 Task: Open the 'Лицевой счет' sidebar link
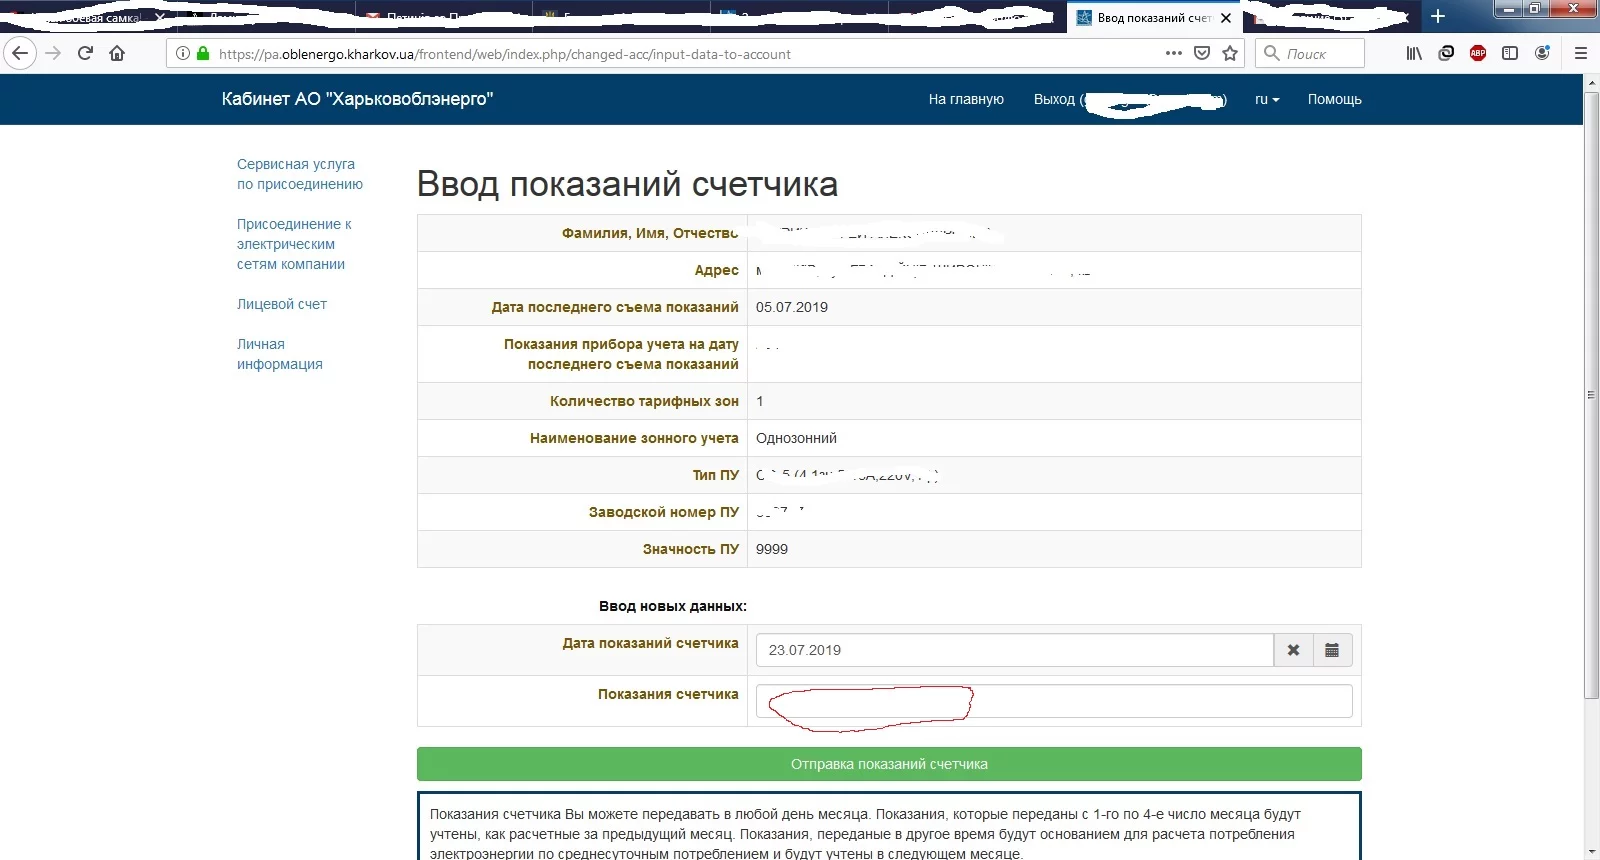pyautogui.click(x=282, y=304)
